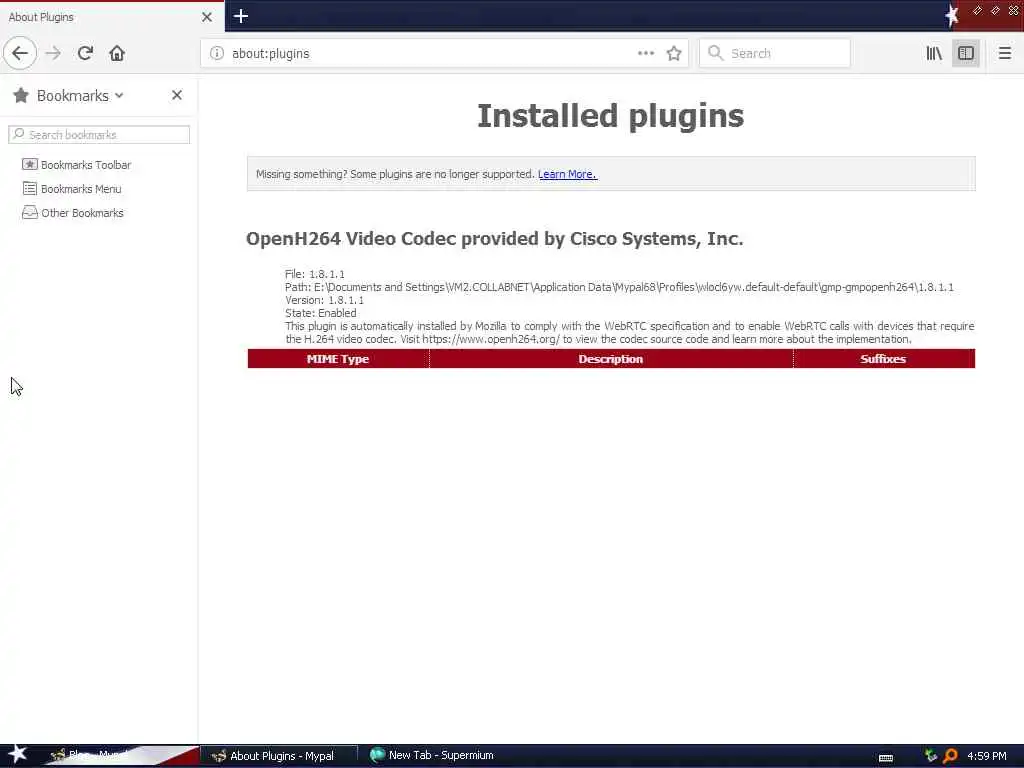Click the 'State: Enabled' line

[x=321, y=313]
